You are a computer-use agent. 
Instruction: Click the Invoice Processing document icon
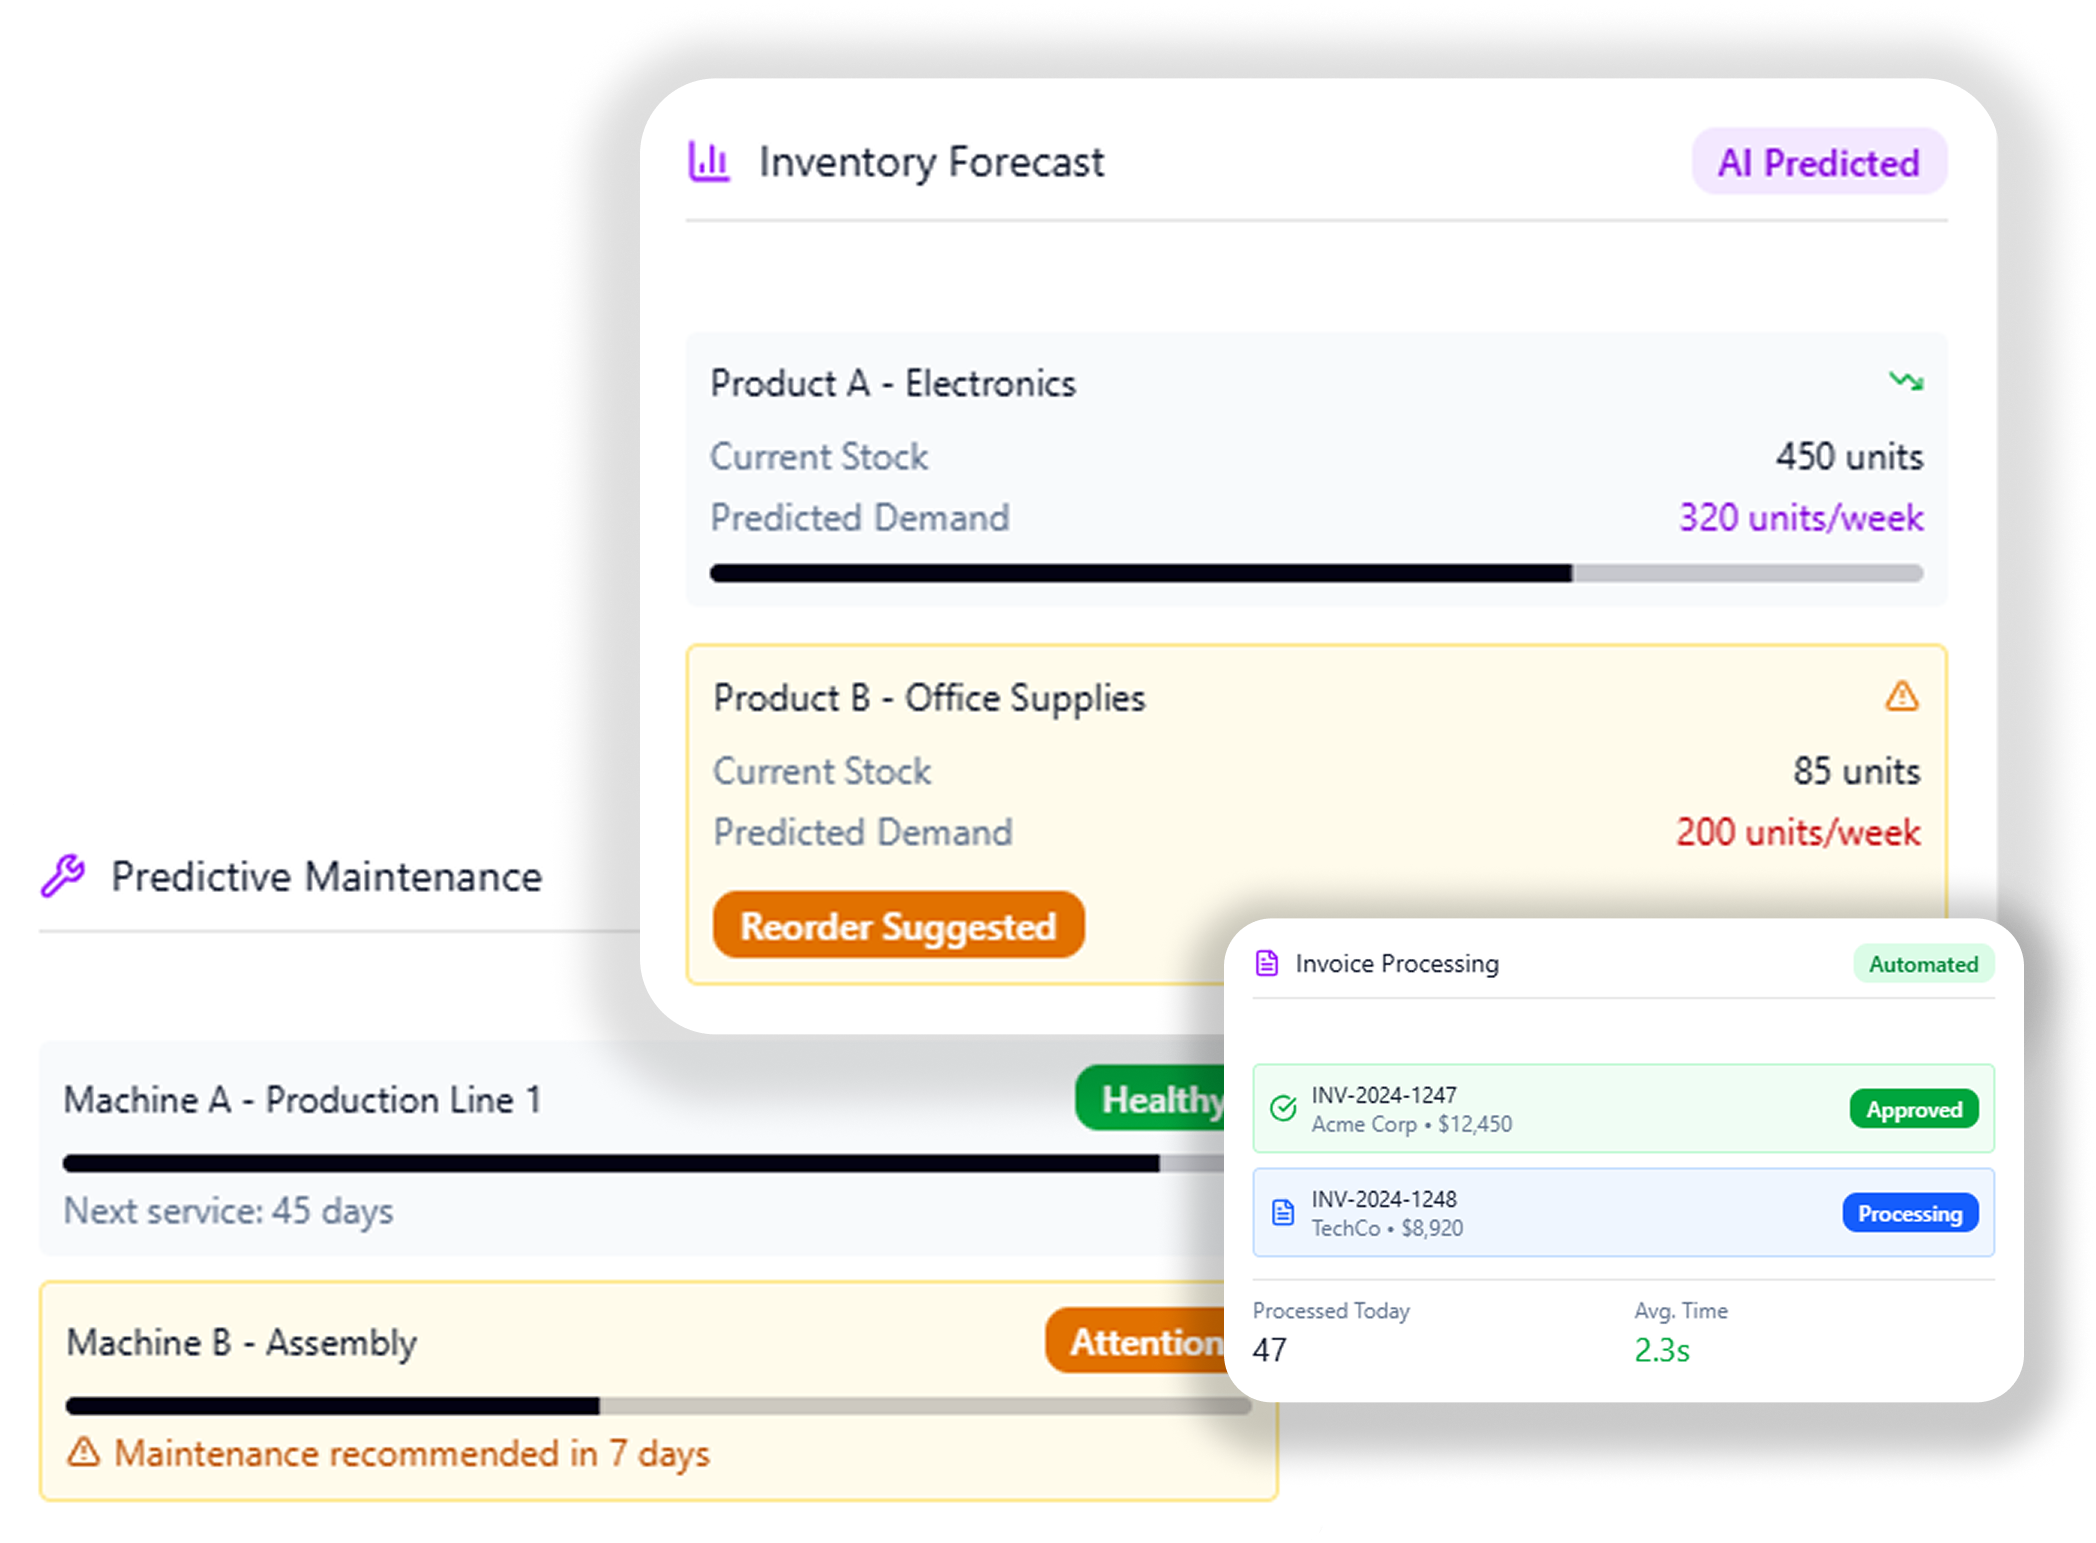point(1268,963)
